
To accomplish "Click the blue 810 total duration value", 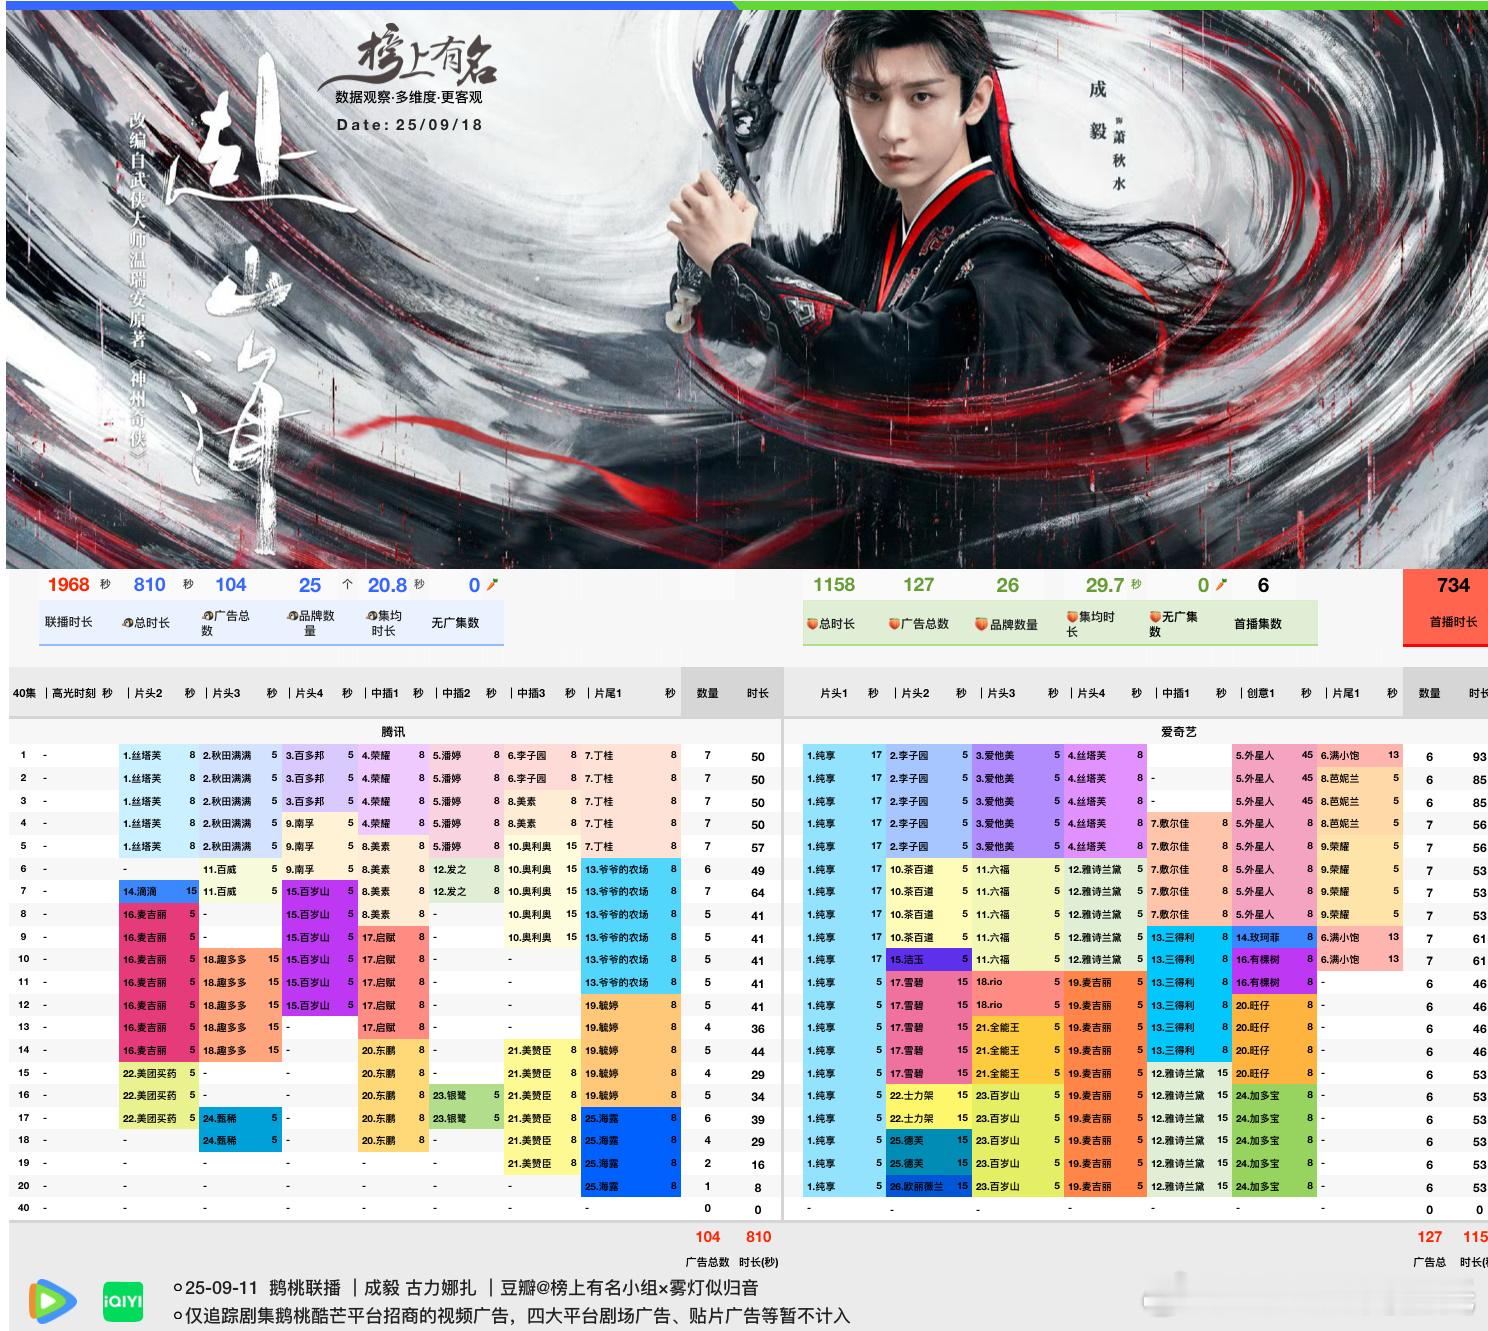I will point(149,585).
